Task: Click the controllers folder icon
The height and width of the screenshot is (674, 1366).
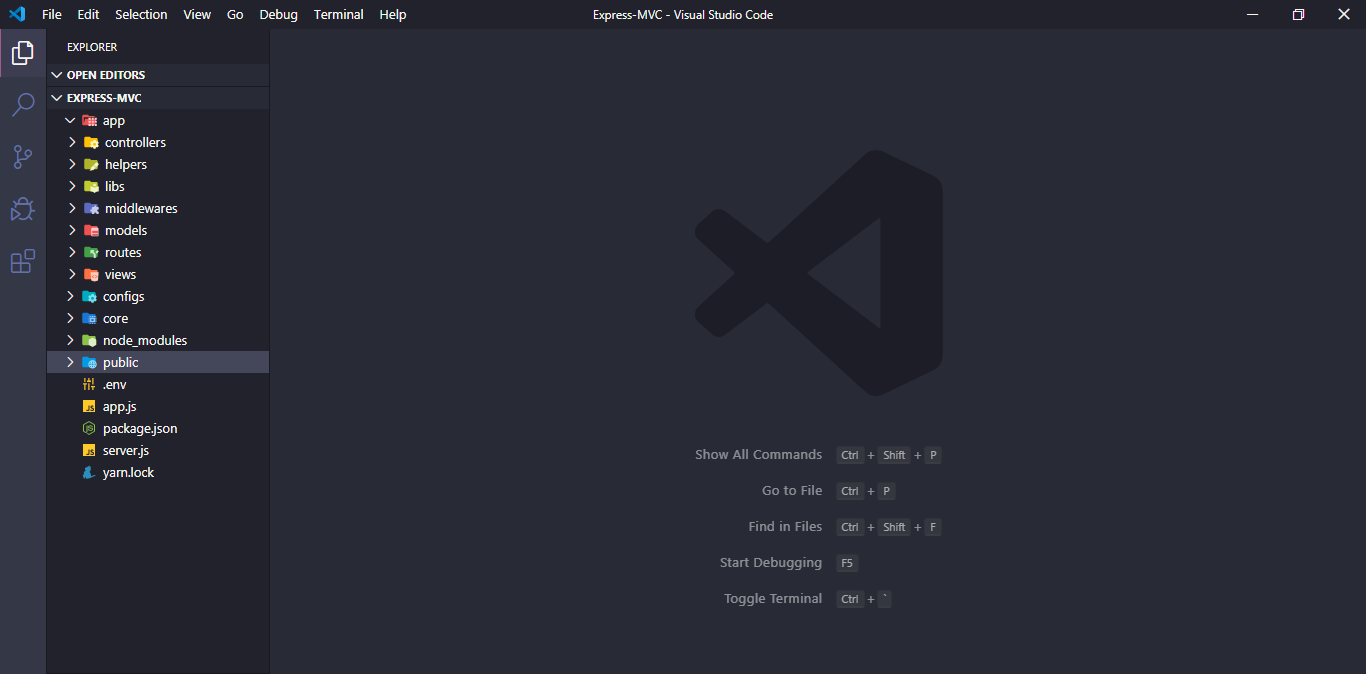Action: point(91,142)
